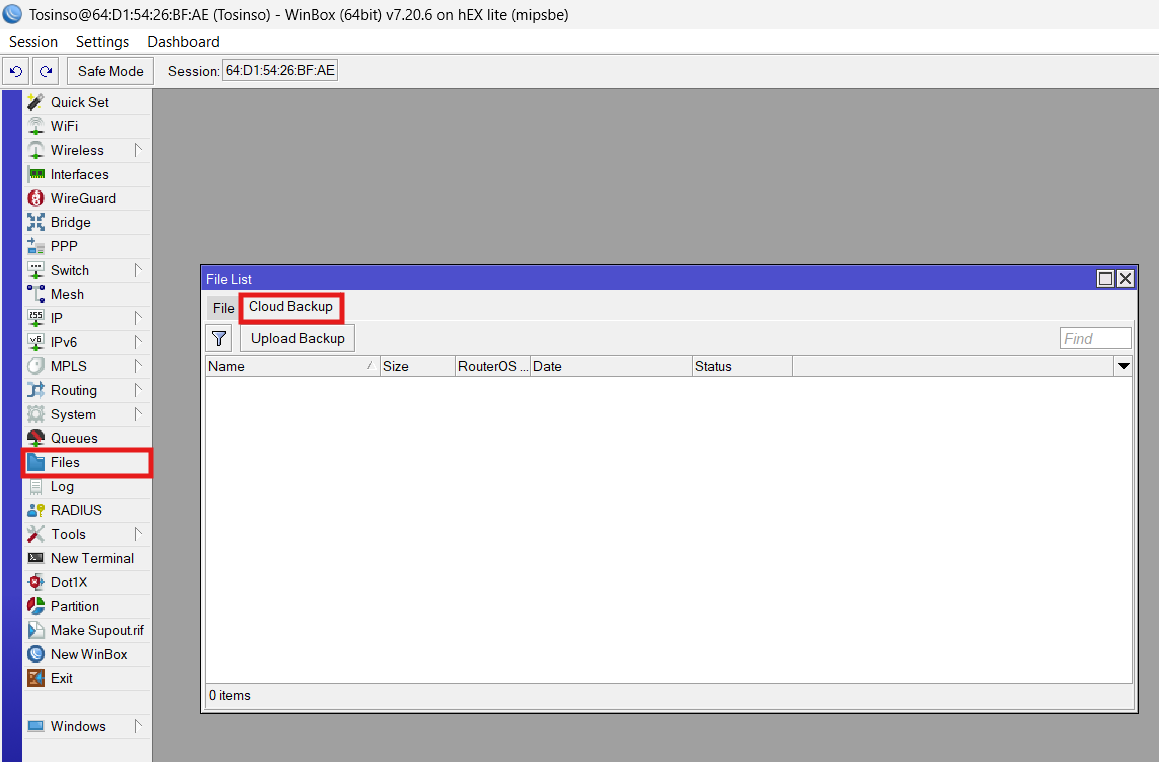Click the New WinBox logo icon
Viewport: 1159px width, 762px height.
[x=35, y=654]
